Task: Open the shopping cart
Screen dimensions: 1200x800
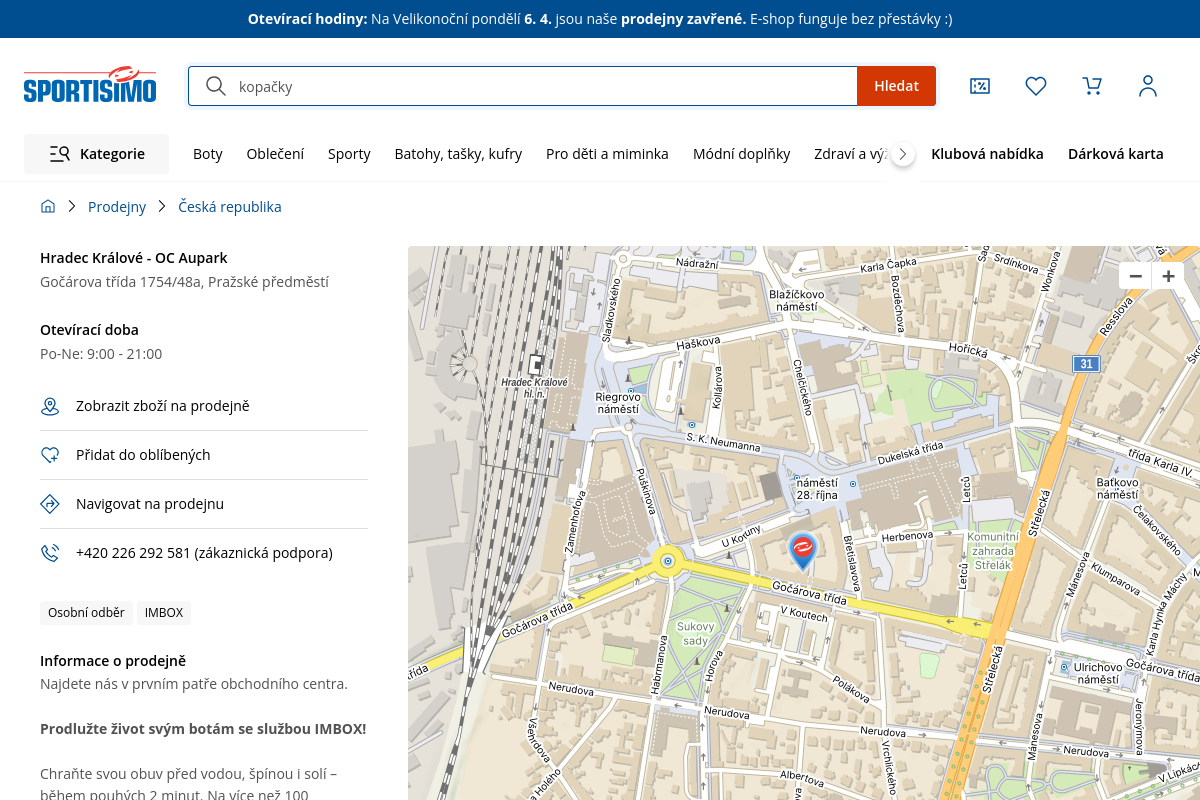Action: coord(1092,86)
